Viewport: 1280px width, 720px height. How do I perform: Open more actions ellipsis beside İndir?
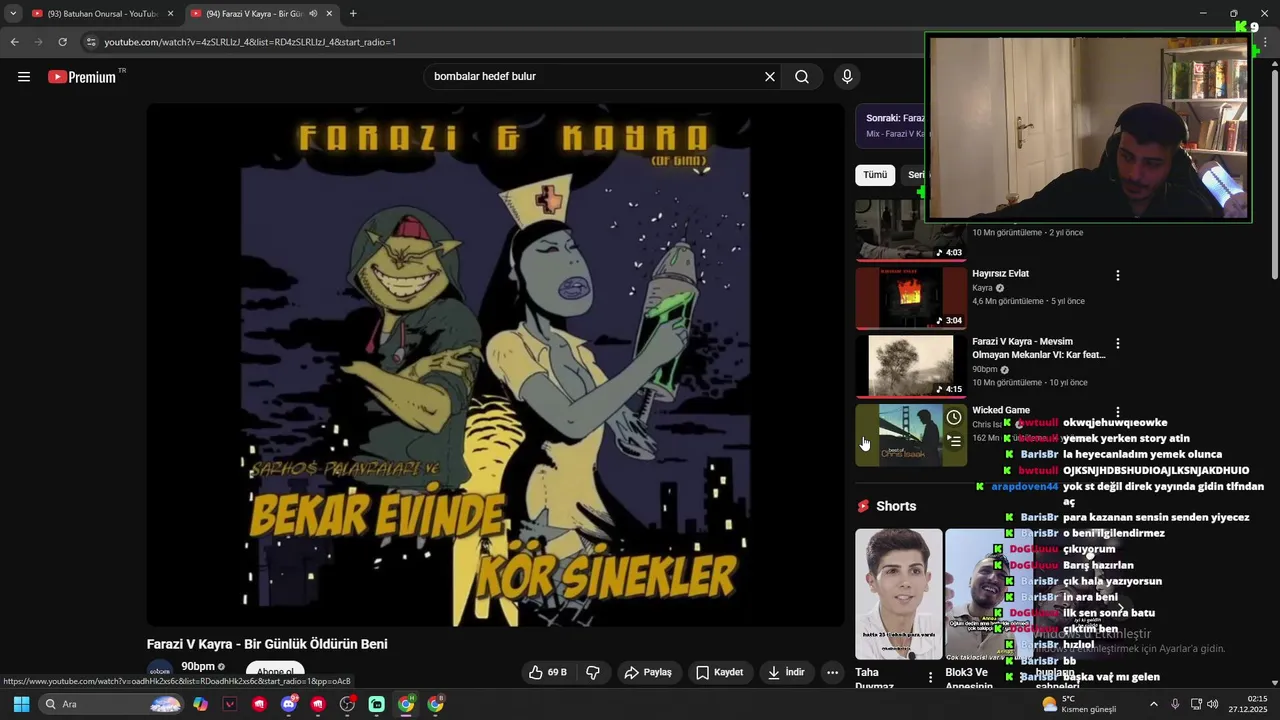(x=832, y=672)
